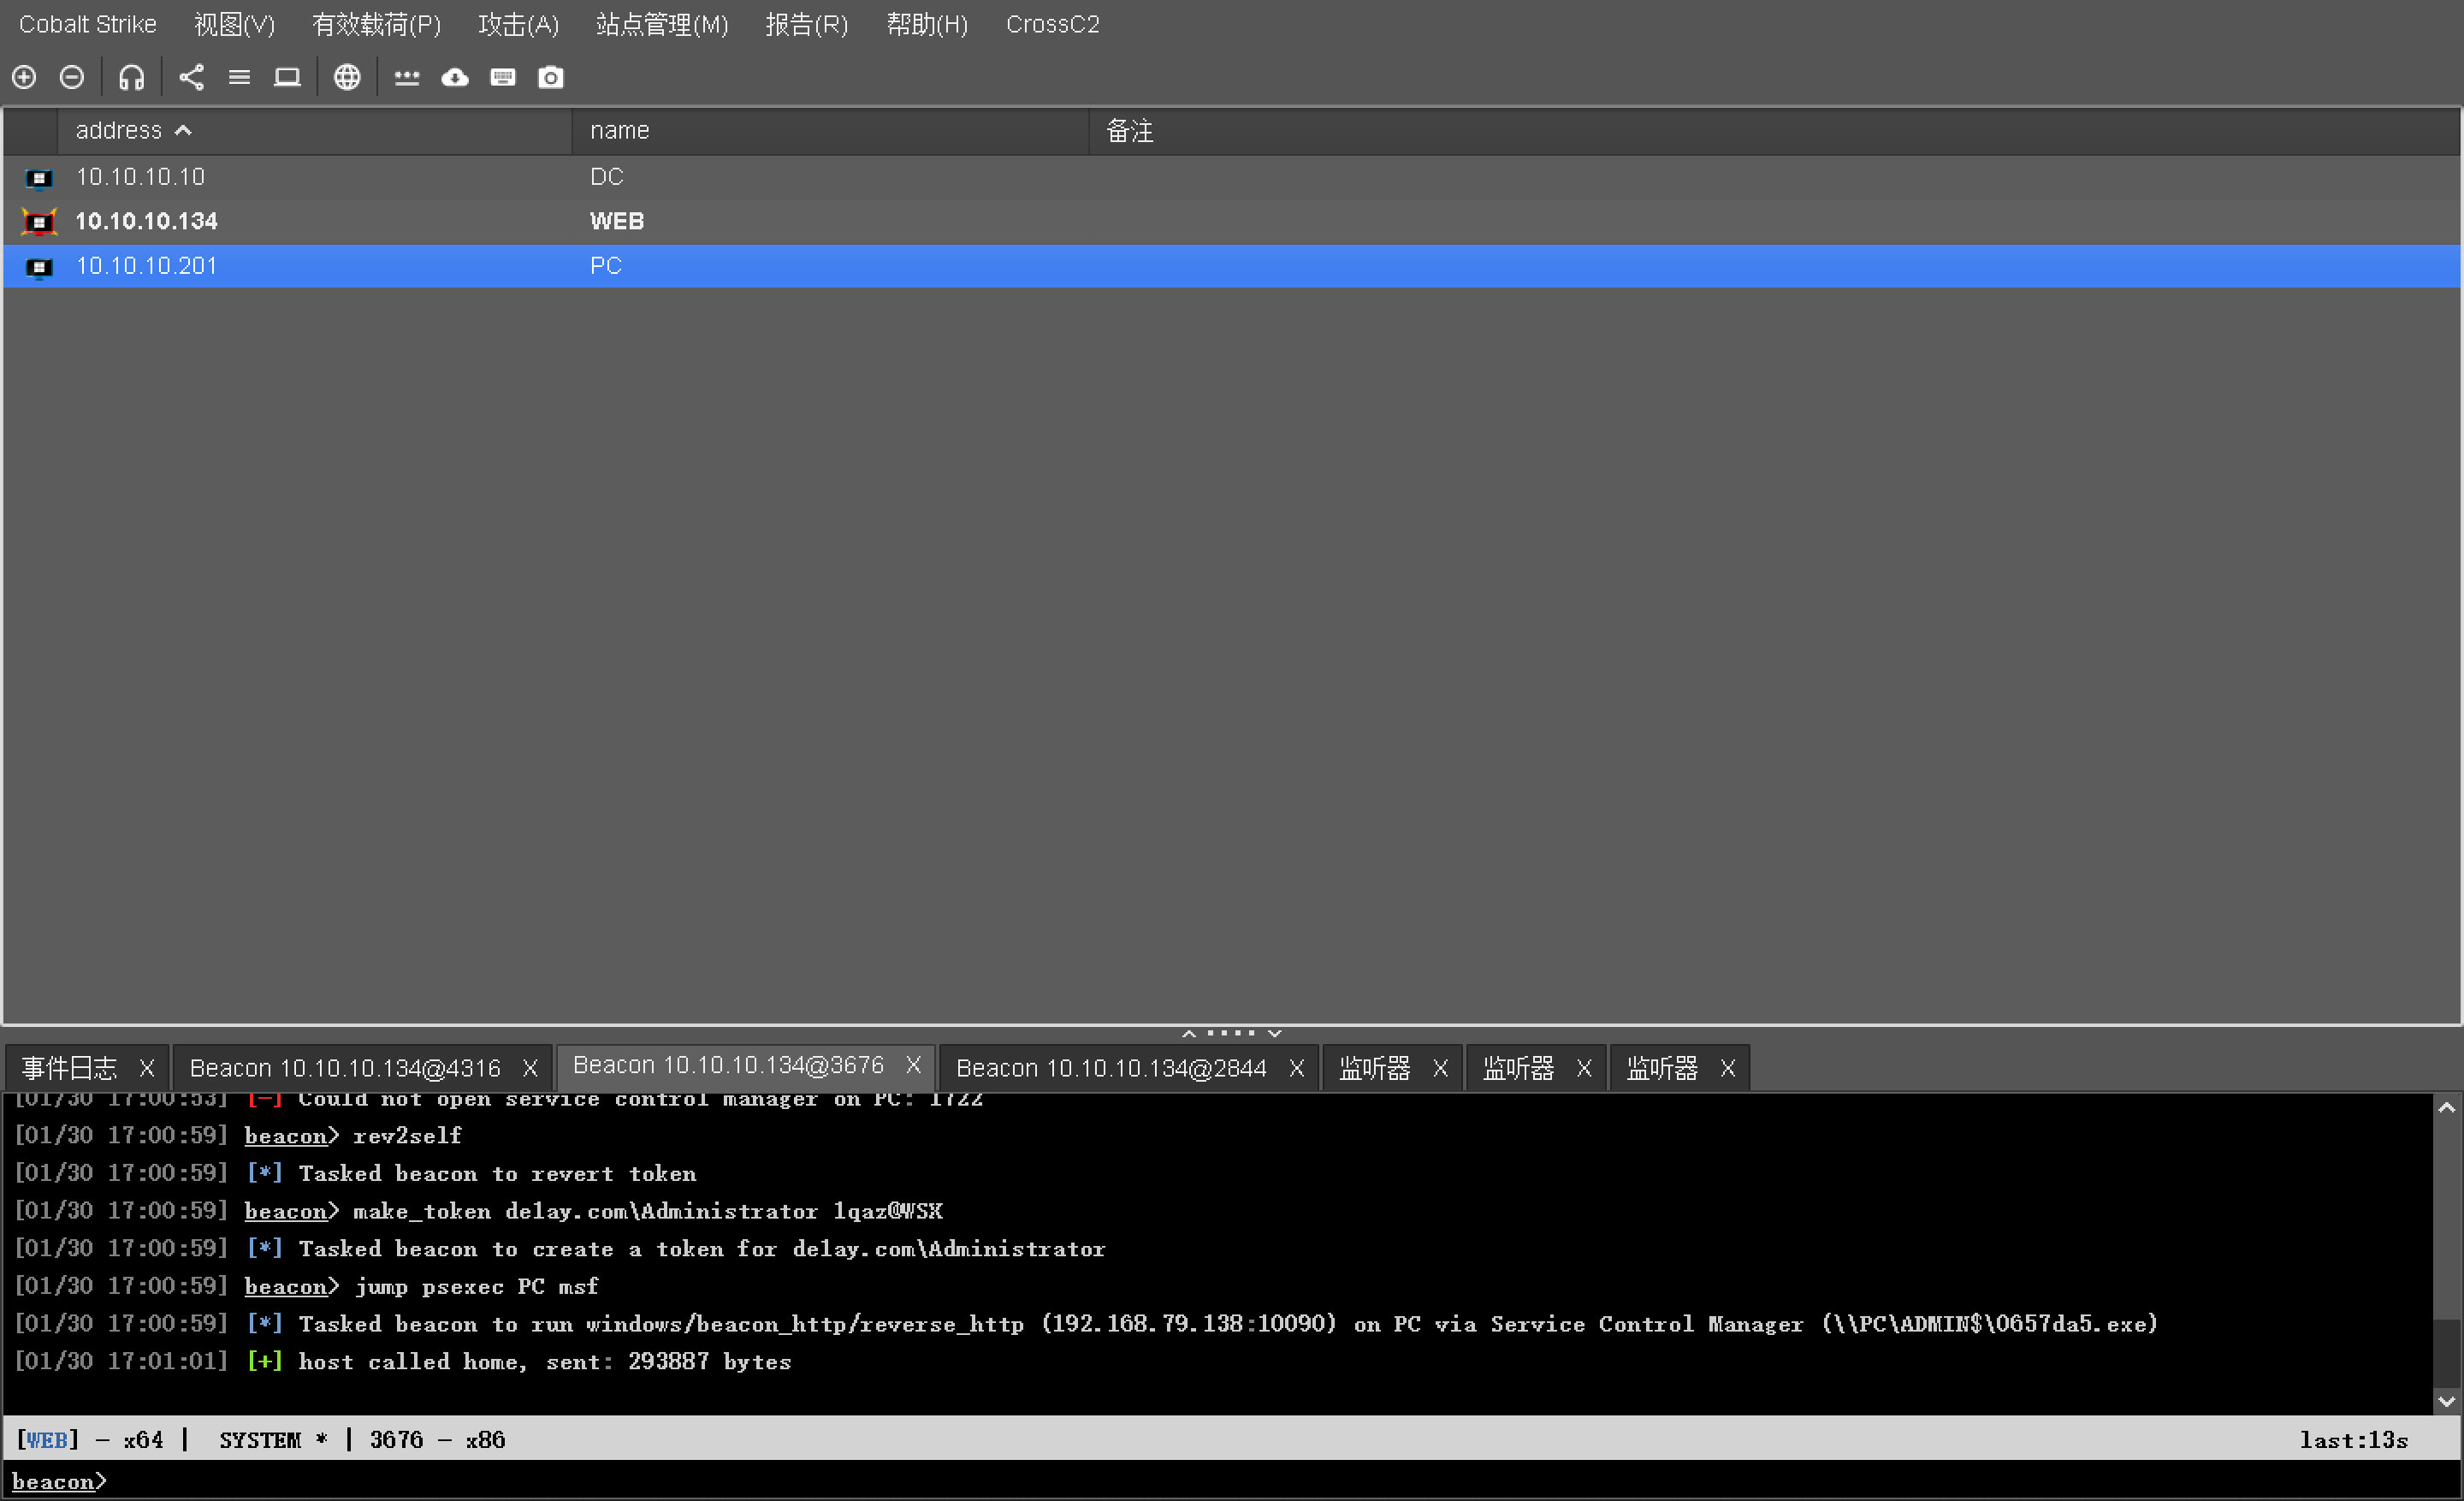Open the web globe toolbar icon

coord(347,77)
